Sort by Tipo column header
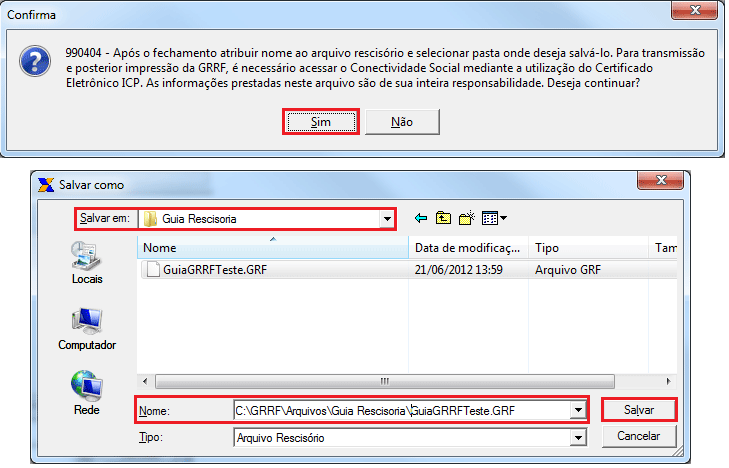Image resolution: width=729 pixels, height=468 pixels. pyautogui.click(x=588, y=248)
